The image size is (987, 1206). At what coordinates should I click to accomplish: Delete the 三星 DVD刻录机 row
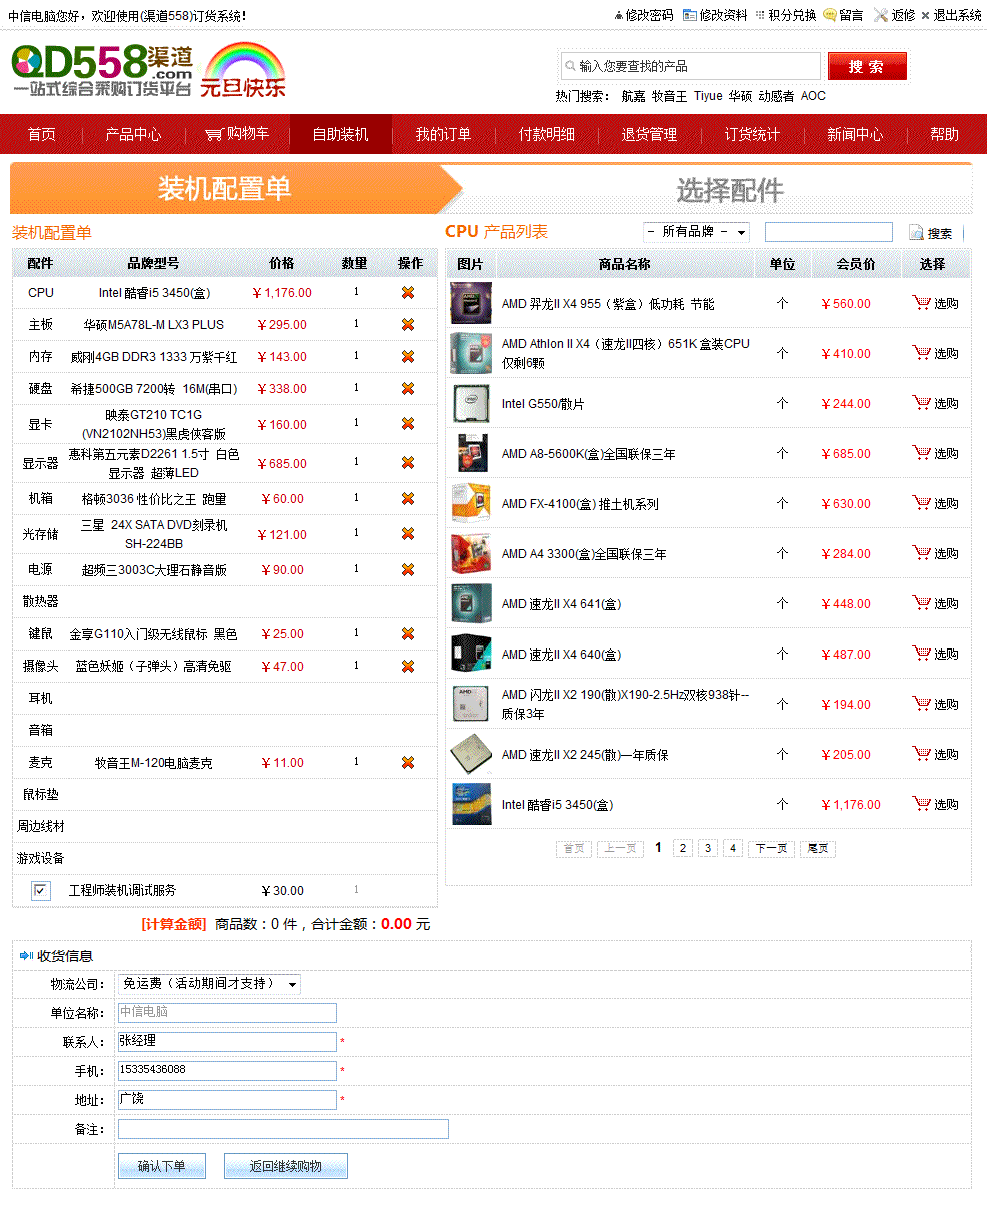click(x=408, y=534)
